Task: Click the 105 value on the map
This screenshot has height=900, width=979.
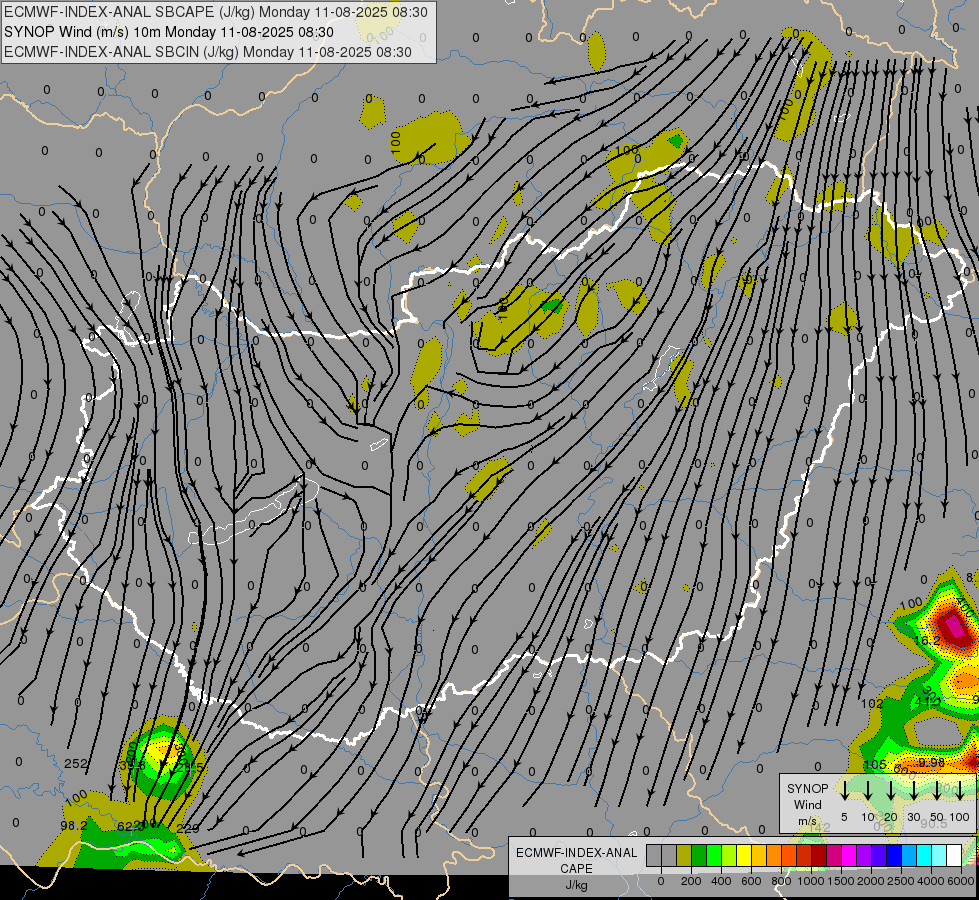Action: 875,764
